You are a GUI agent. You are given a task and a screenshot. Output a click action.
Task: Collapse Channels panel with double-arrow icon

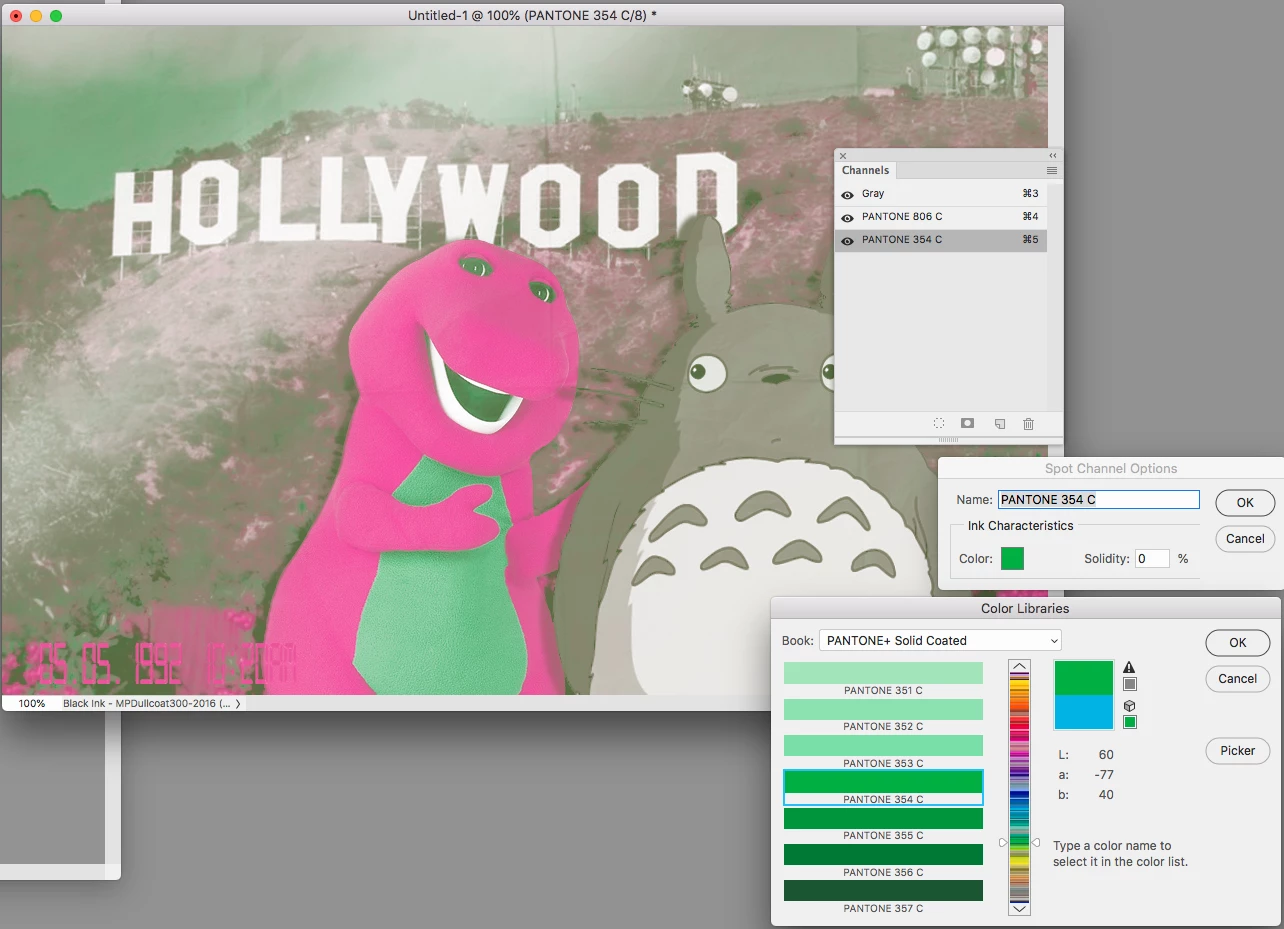click(1053, 156)
